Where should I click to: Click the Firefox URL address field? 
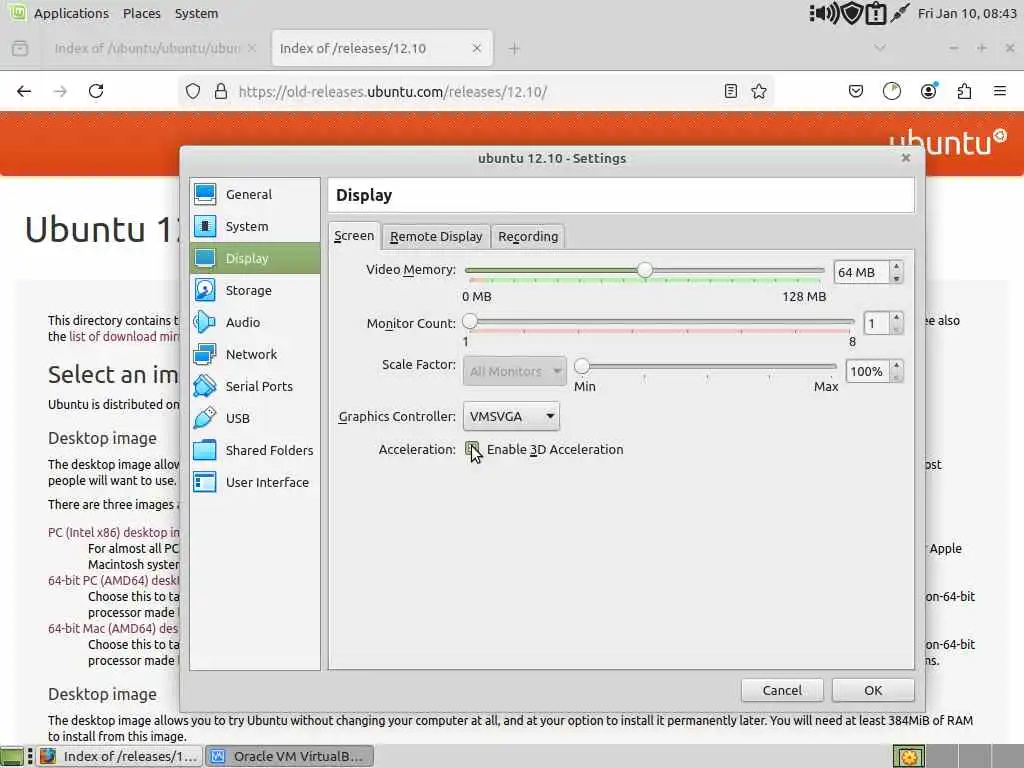(x=475, y=91)
